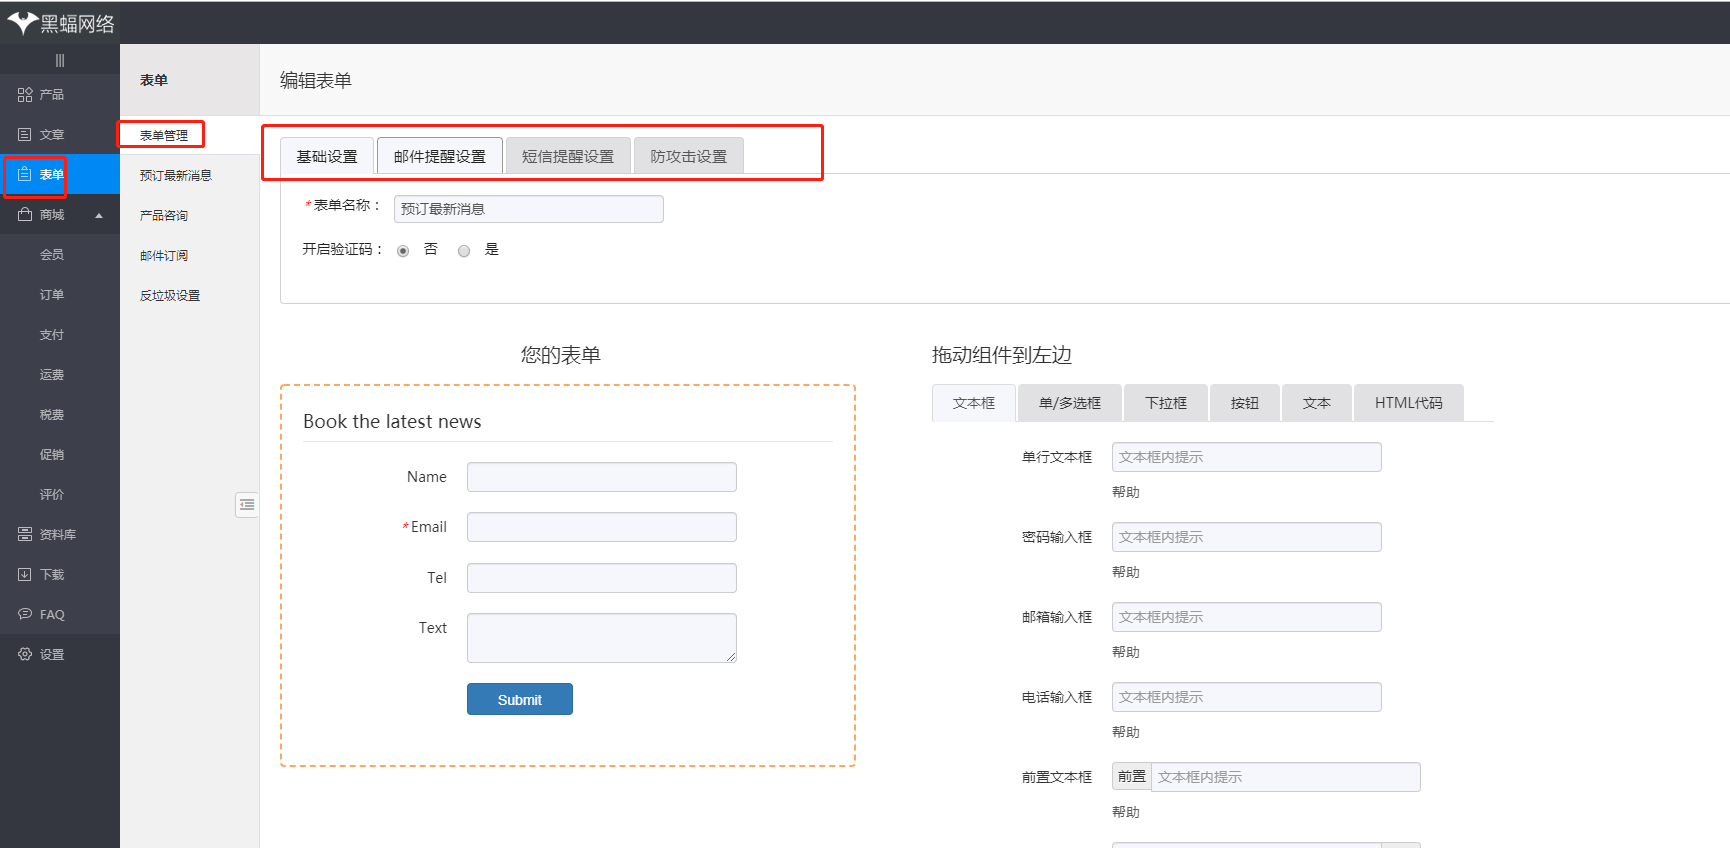The height and width of the screenshot is (848, 1730).
Task: Open the 按钮 component tab
Action: coord(1245,403)
